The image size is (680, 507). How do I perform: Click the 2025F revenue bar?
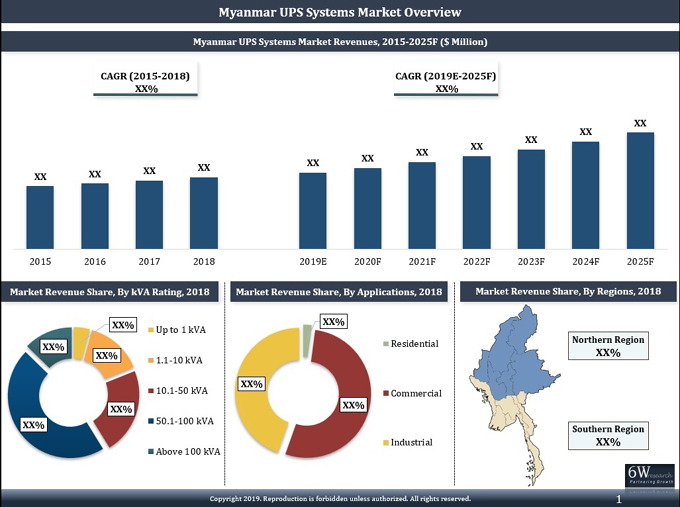640,190
